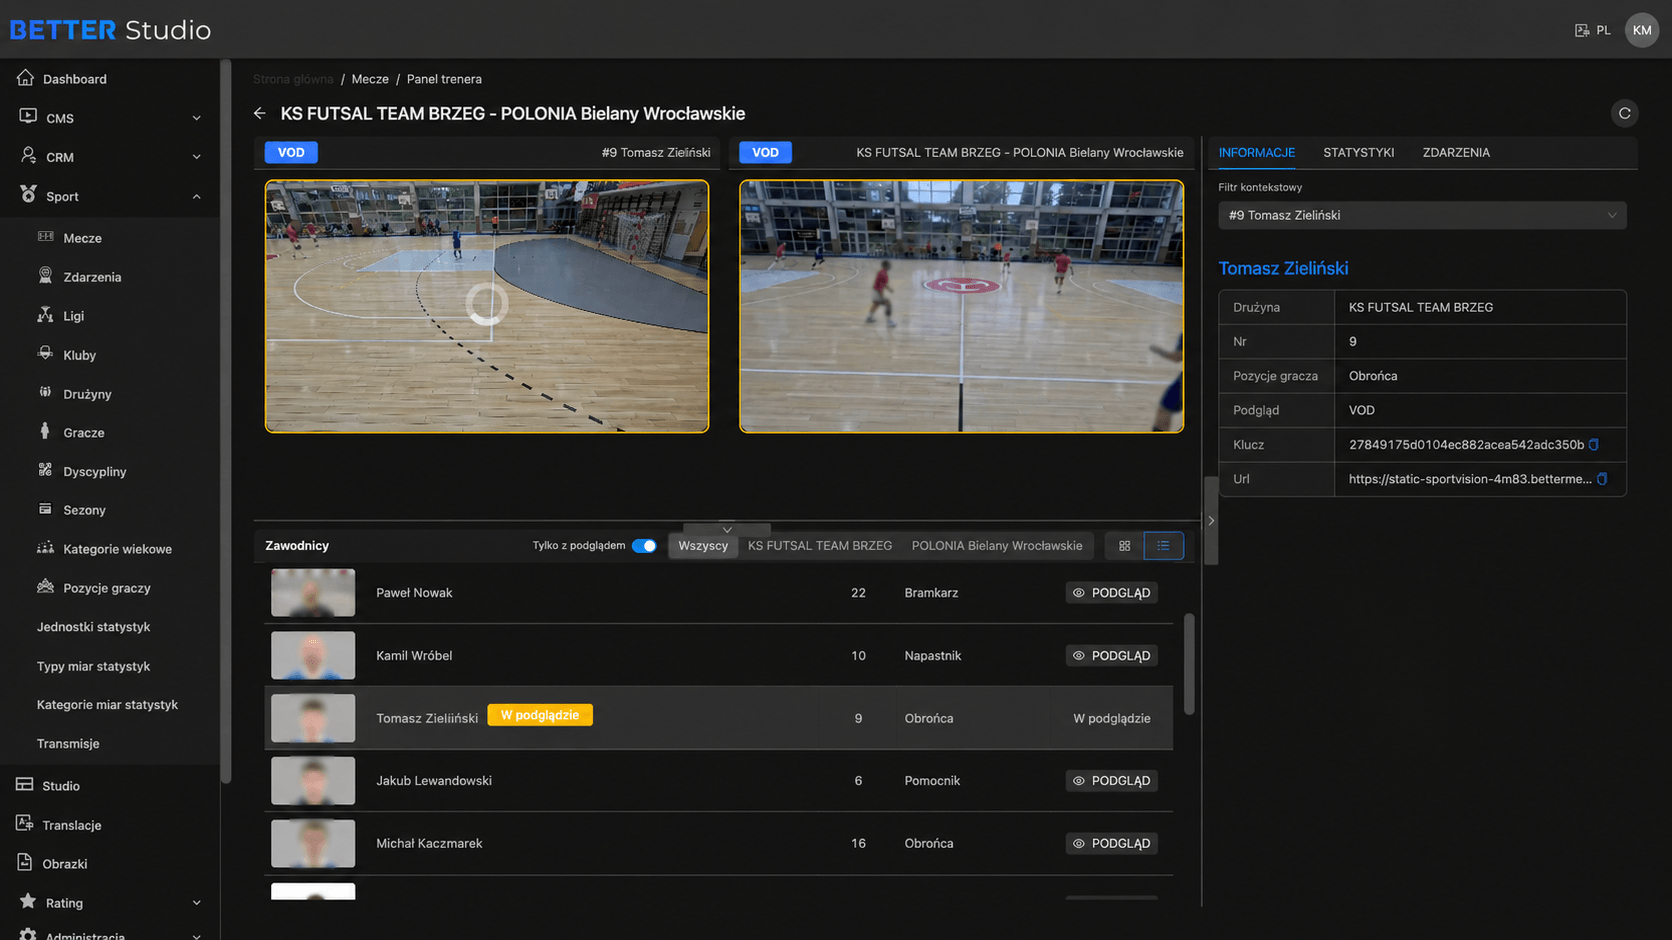Filter players by POLONIA Bielany Wrocławskie
Image resolution: width=1672 pixels, height=940 pixels.
tap(997, 546)
